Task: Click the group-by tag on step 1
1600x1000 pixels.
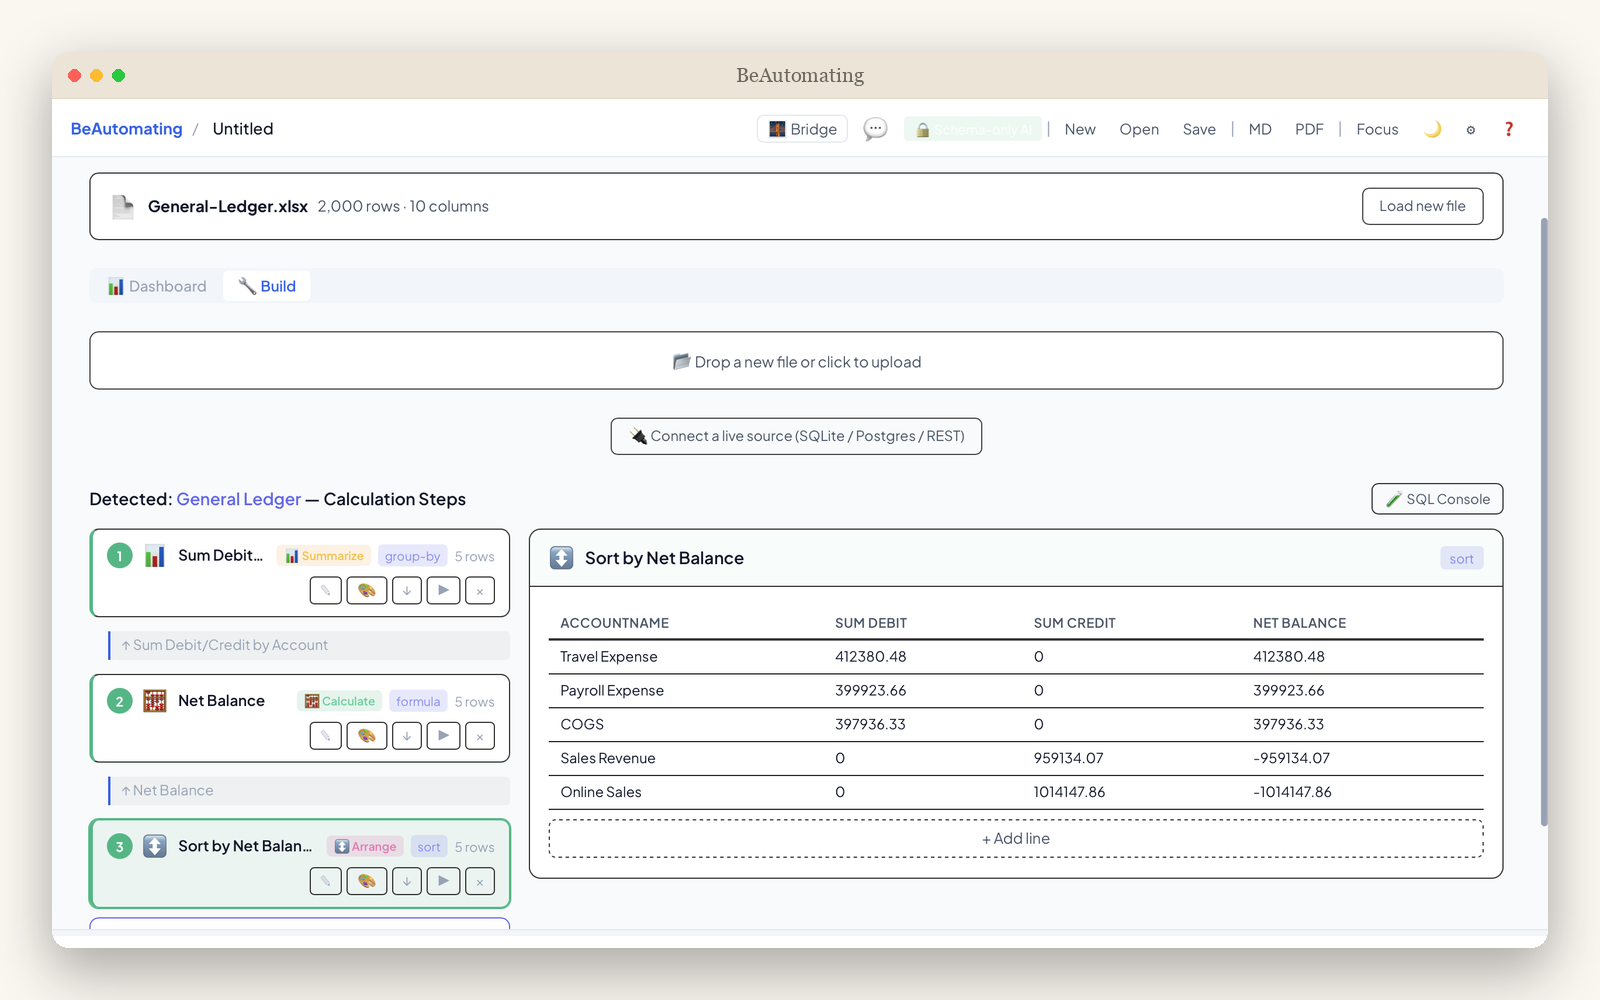Action: (412, 556)
